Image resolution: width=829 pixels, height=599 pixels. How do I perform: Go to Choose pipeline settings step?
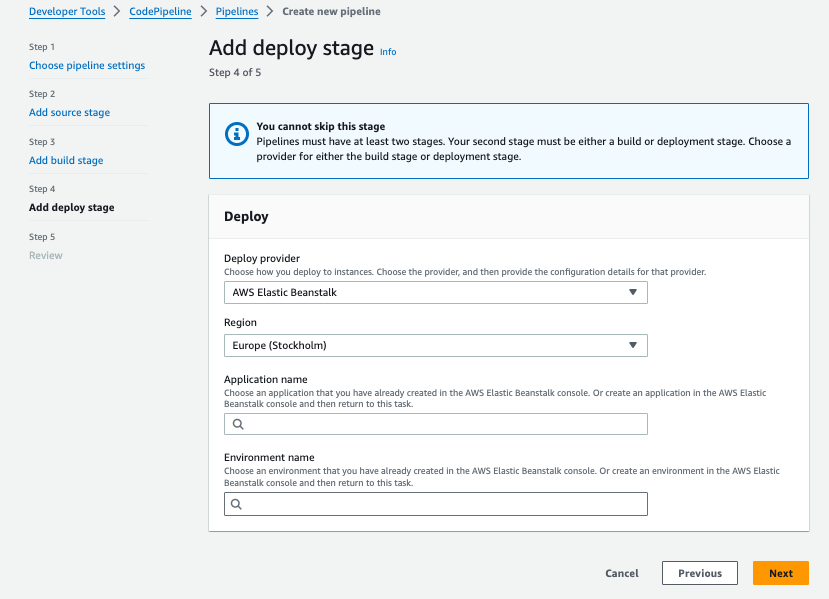87,65
